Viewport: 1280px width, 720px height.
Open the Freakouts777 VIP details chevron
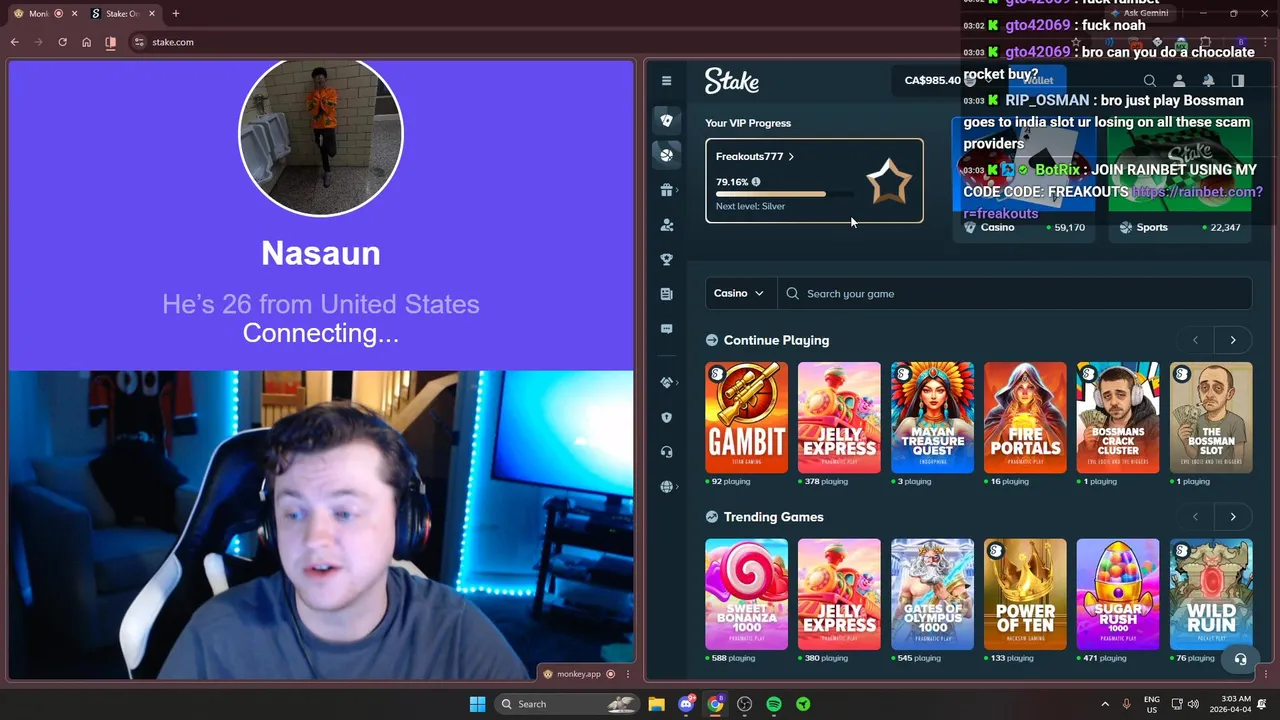pyautogui.click(x=791, y=157)
